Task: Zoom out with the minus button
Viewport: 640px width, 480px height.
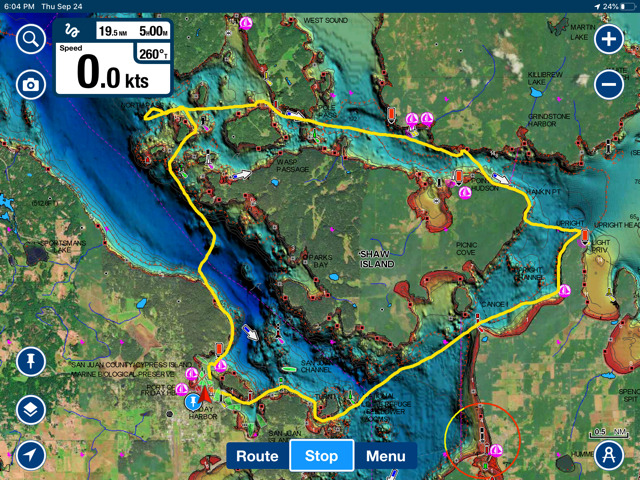Action: pyautogui.click(x=609, y=85)
